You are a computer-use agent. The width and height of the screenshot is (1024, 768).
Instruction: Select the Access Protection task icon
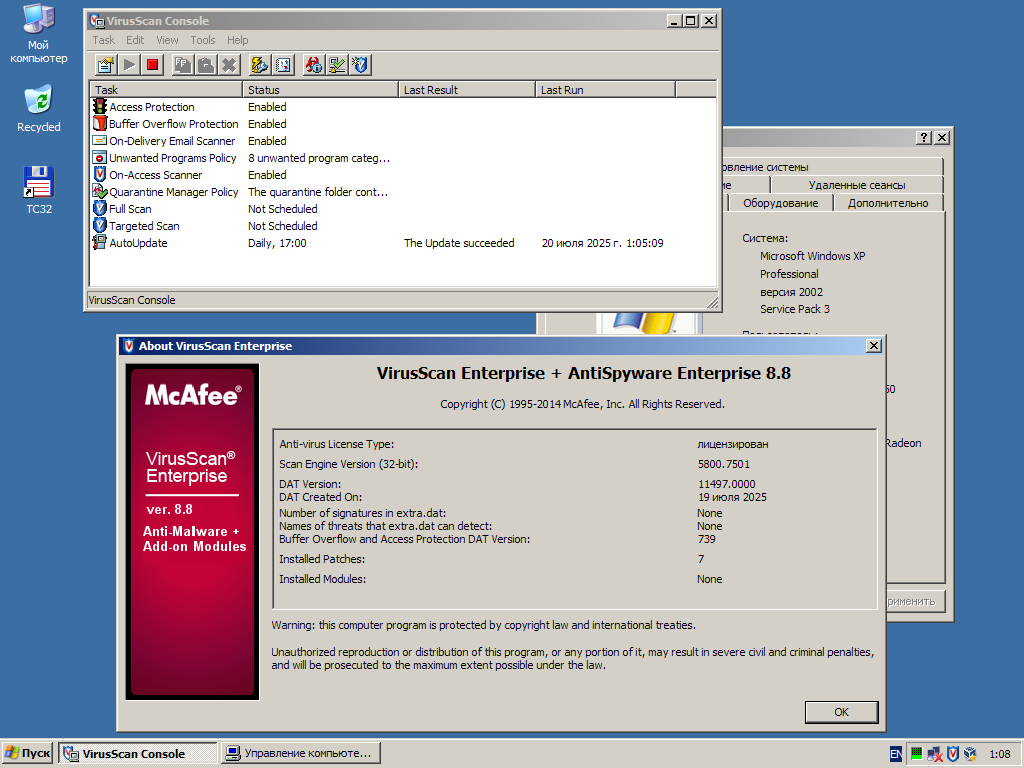[99, 106]
